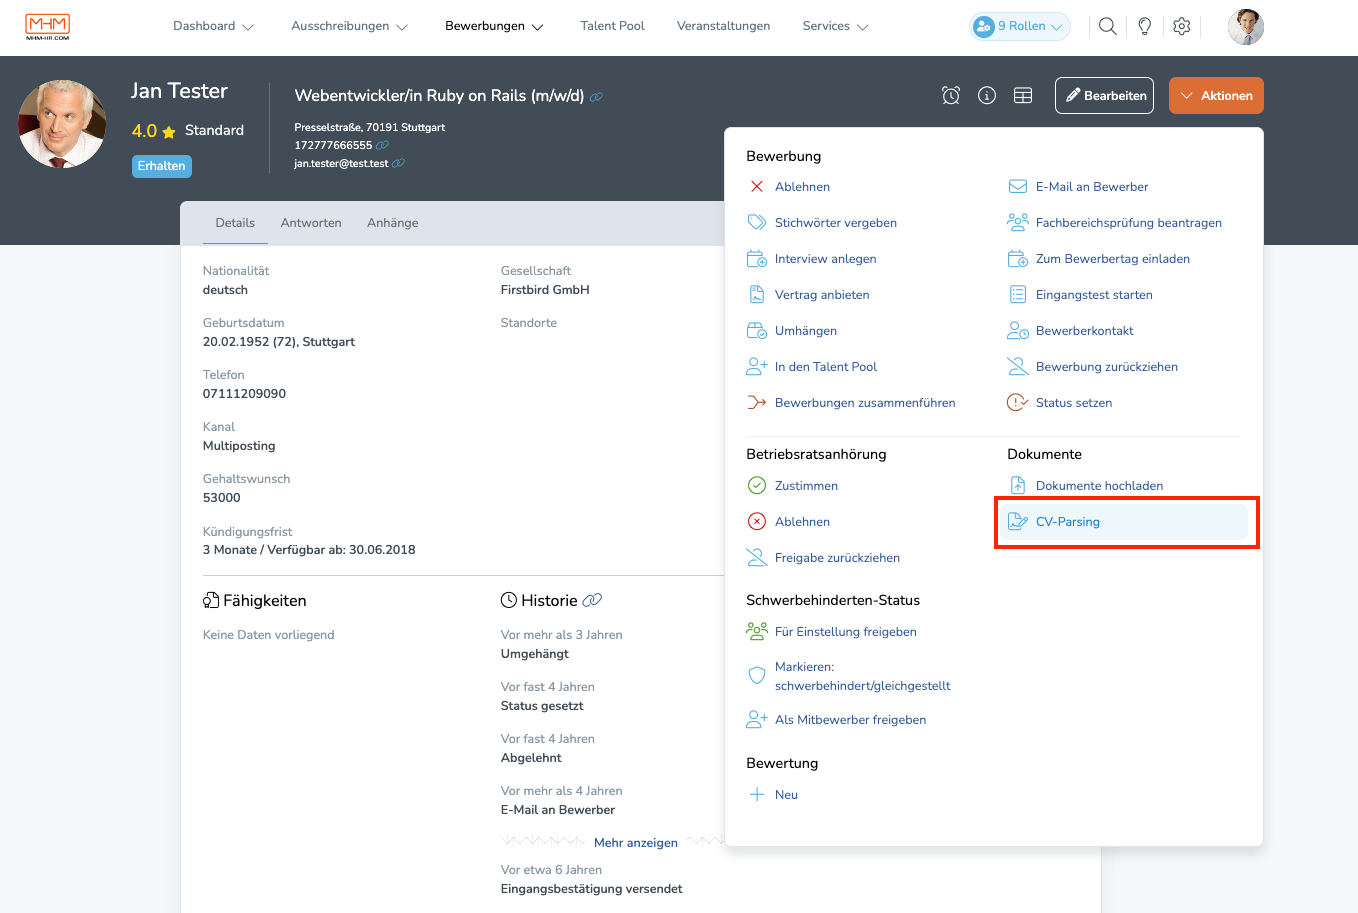Select Freigabe zurückziehen

point(824,558)
